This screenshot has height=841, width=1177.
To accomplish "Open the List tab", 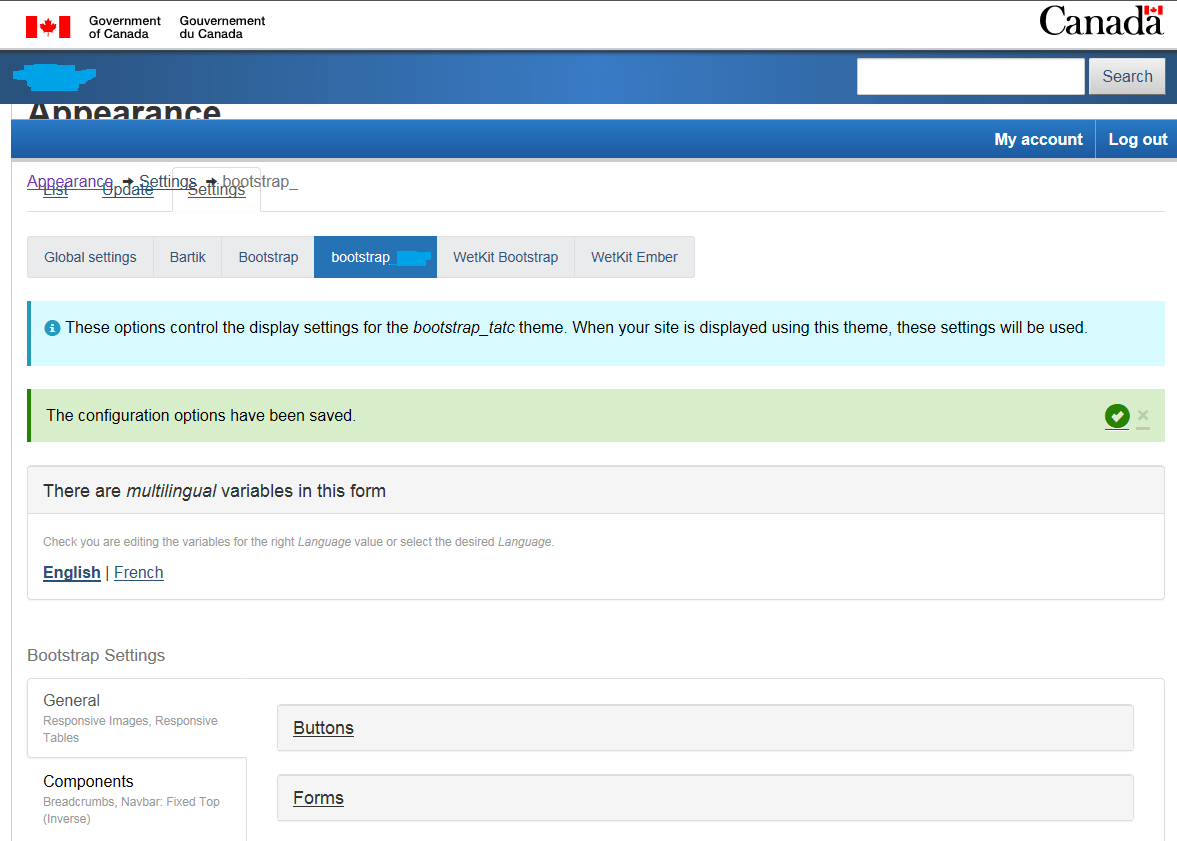I will pyautogui.click(x=55, y=189).
